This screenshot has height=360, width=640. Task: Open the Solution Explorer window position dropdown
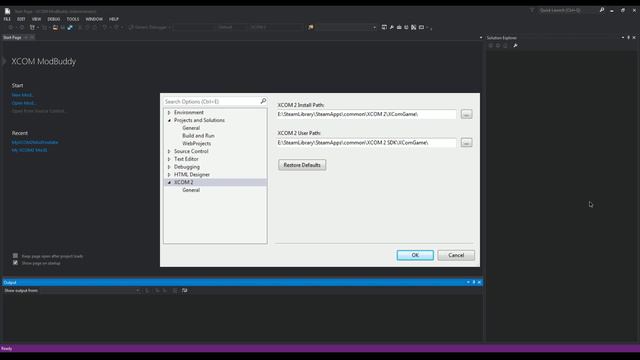[x=623, y=38]
